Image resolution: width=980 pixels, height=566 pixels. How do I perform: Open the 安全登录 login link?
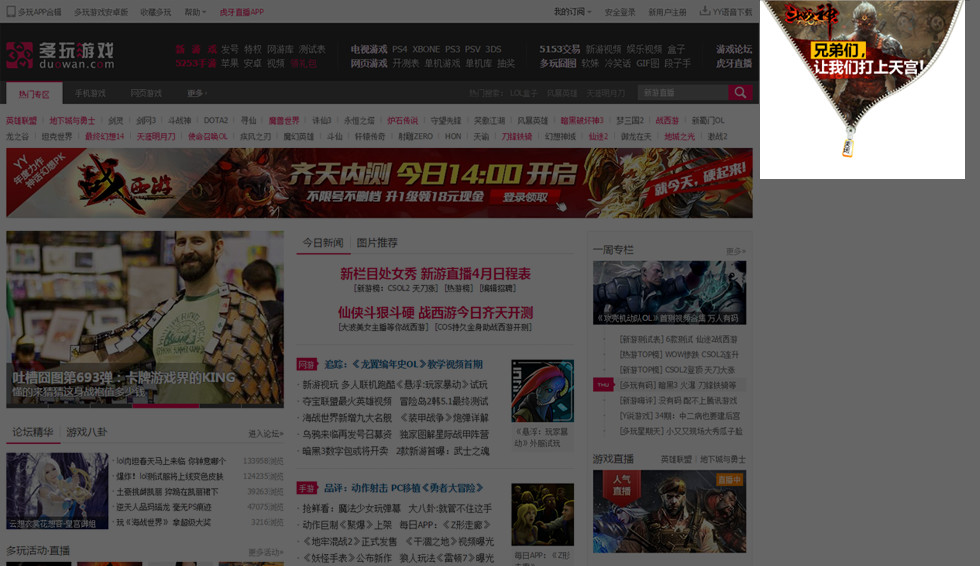click(620, 12)
